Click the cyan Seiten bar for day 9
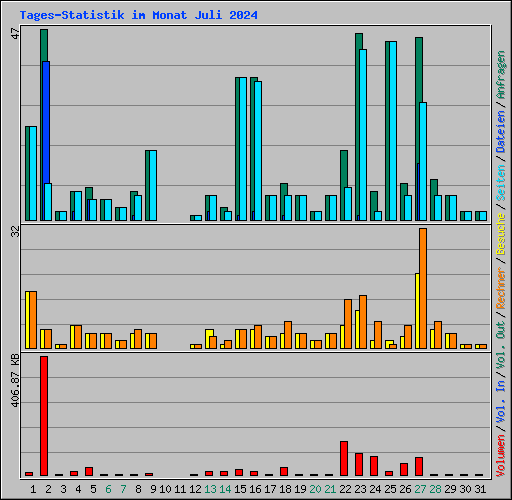The width and height of the screenshot is (512, 500). [x=153, y=185]
